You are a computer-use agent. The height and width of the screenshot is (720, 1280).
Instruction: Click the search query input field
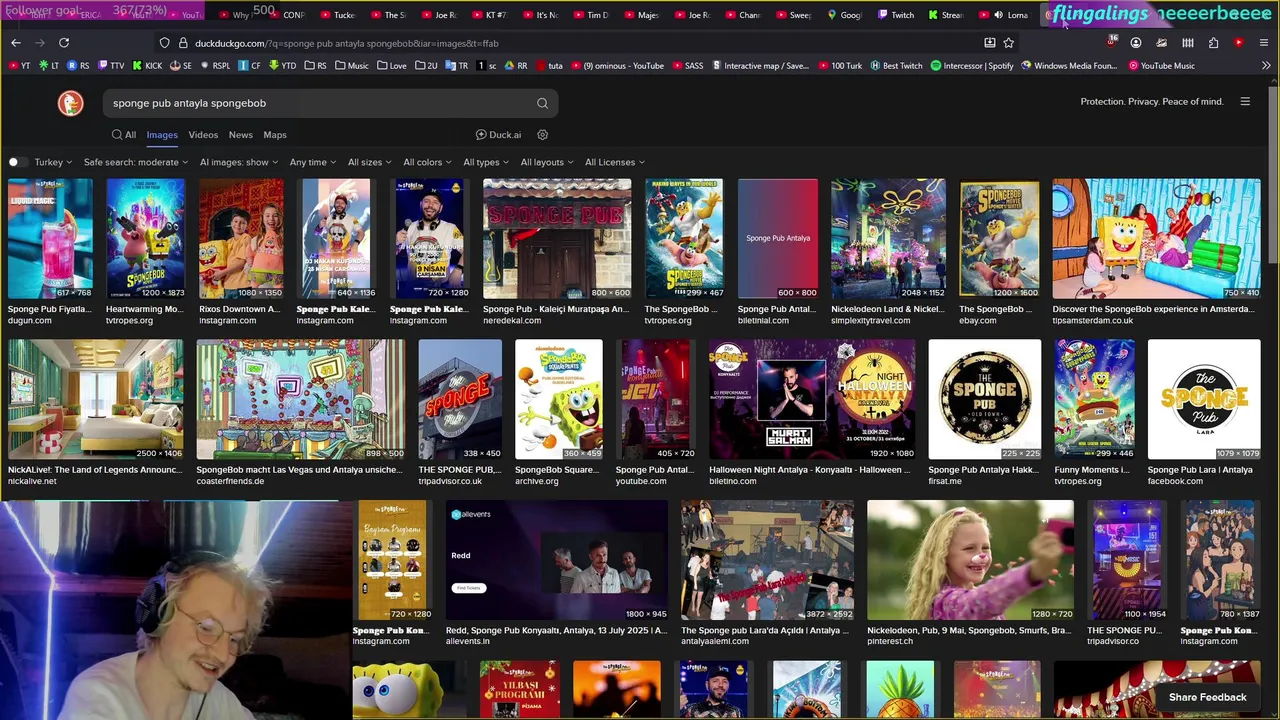coord(320,103)
